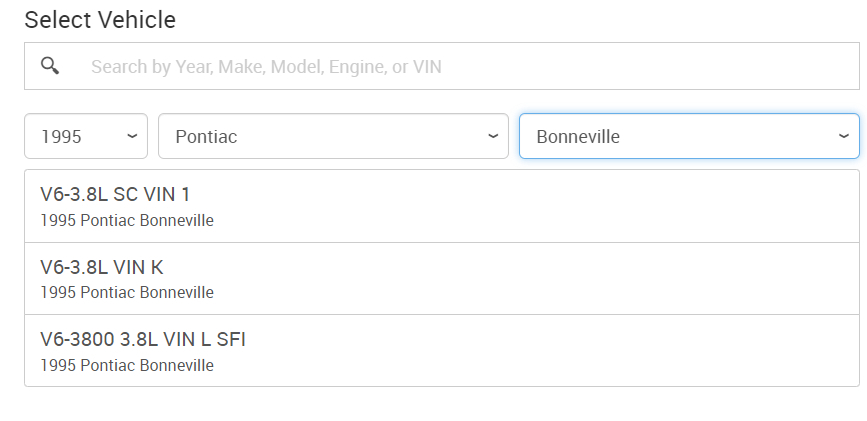Click the chevron arrow on Pontiac selector
This screenshot has width=867, height=421.
pos(492,137)
